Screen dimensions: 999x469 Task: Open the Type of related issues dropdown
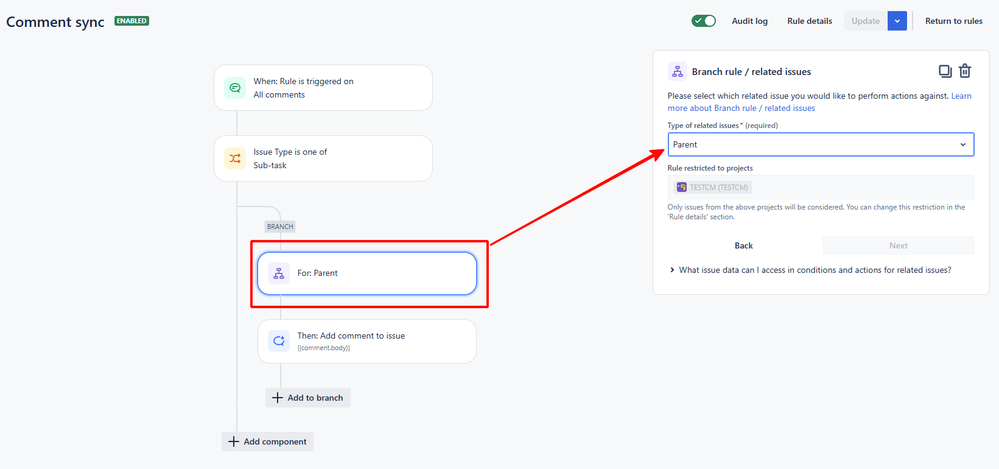point(821,145)
